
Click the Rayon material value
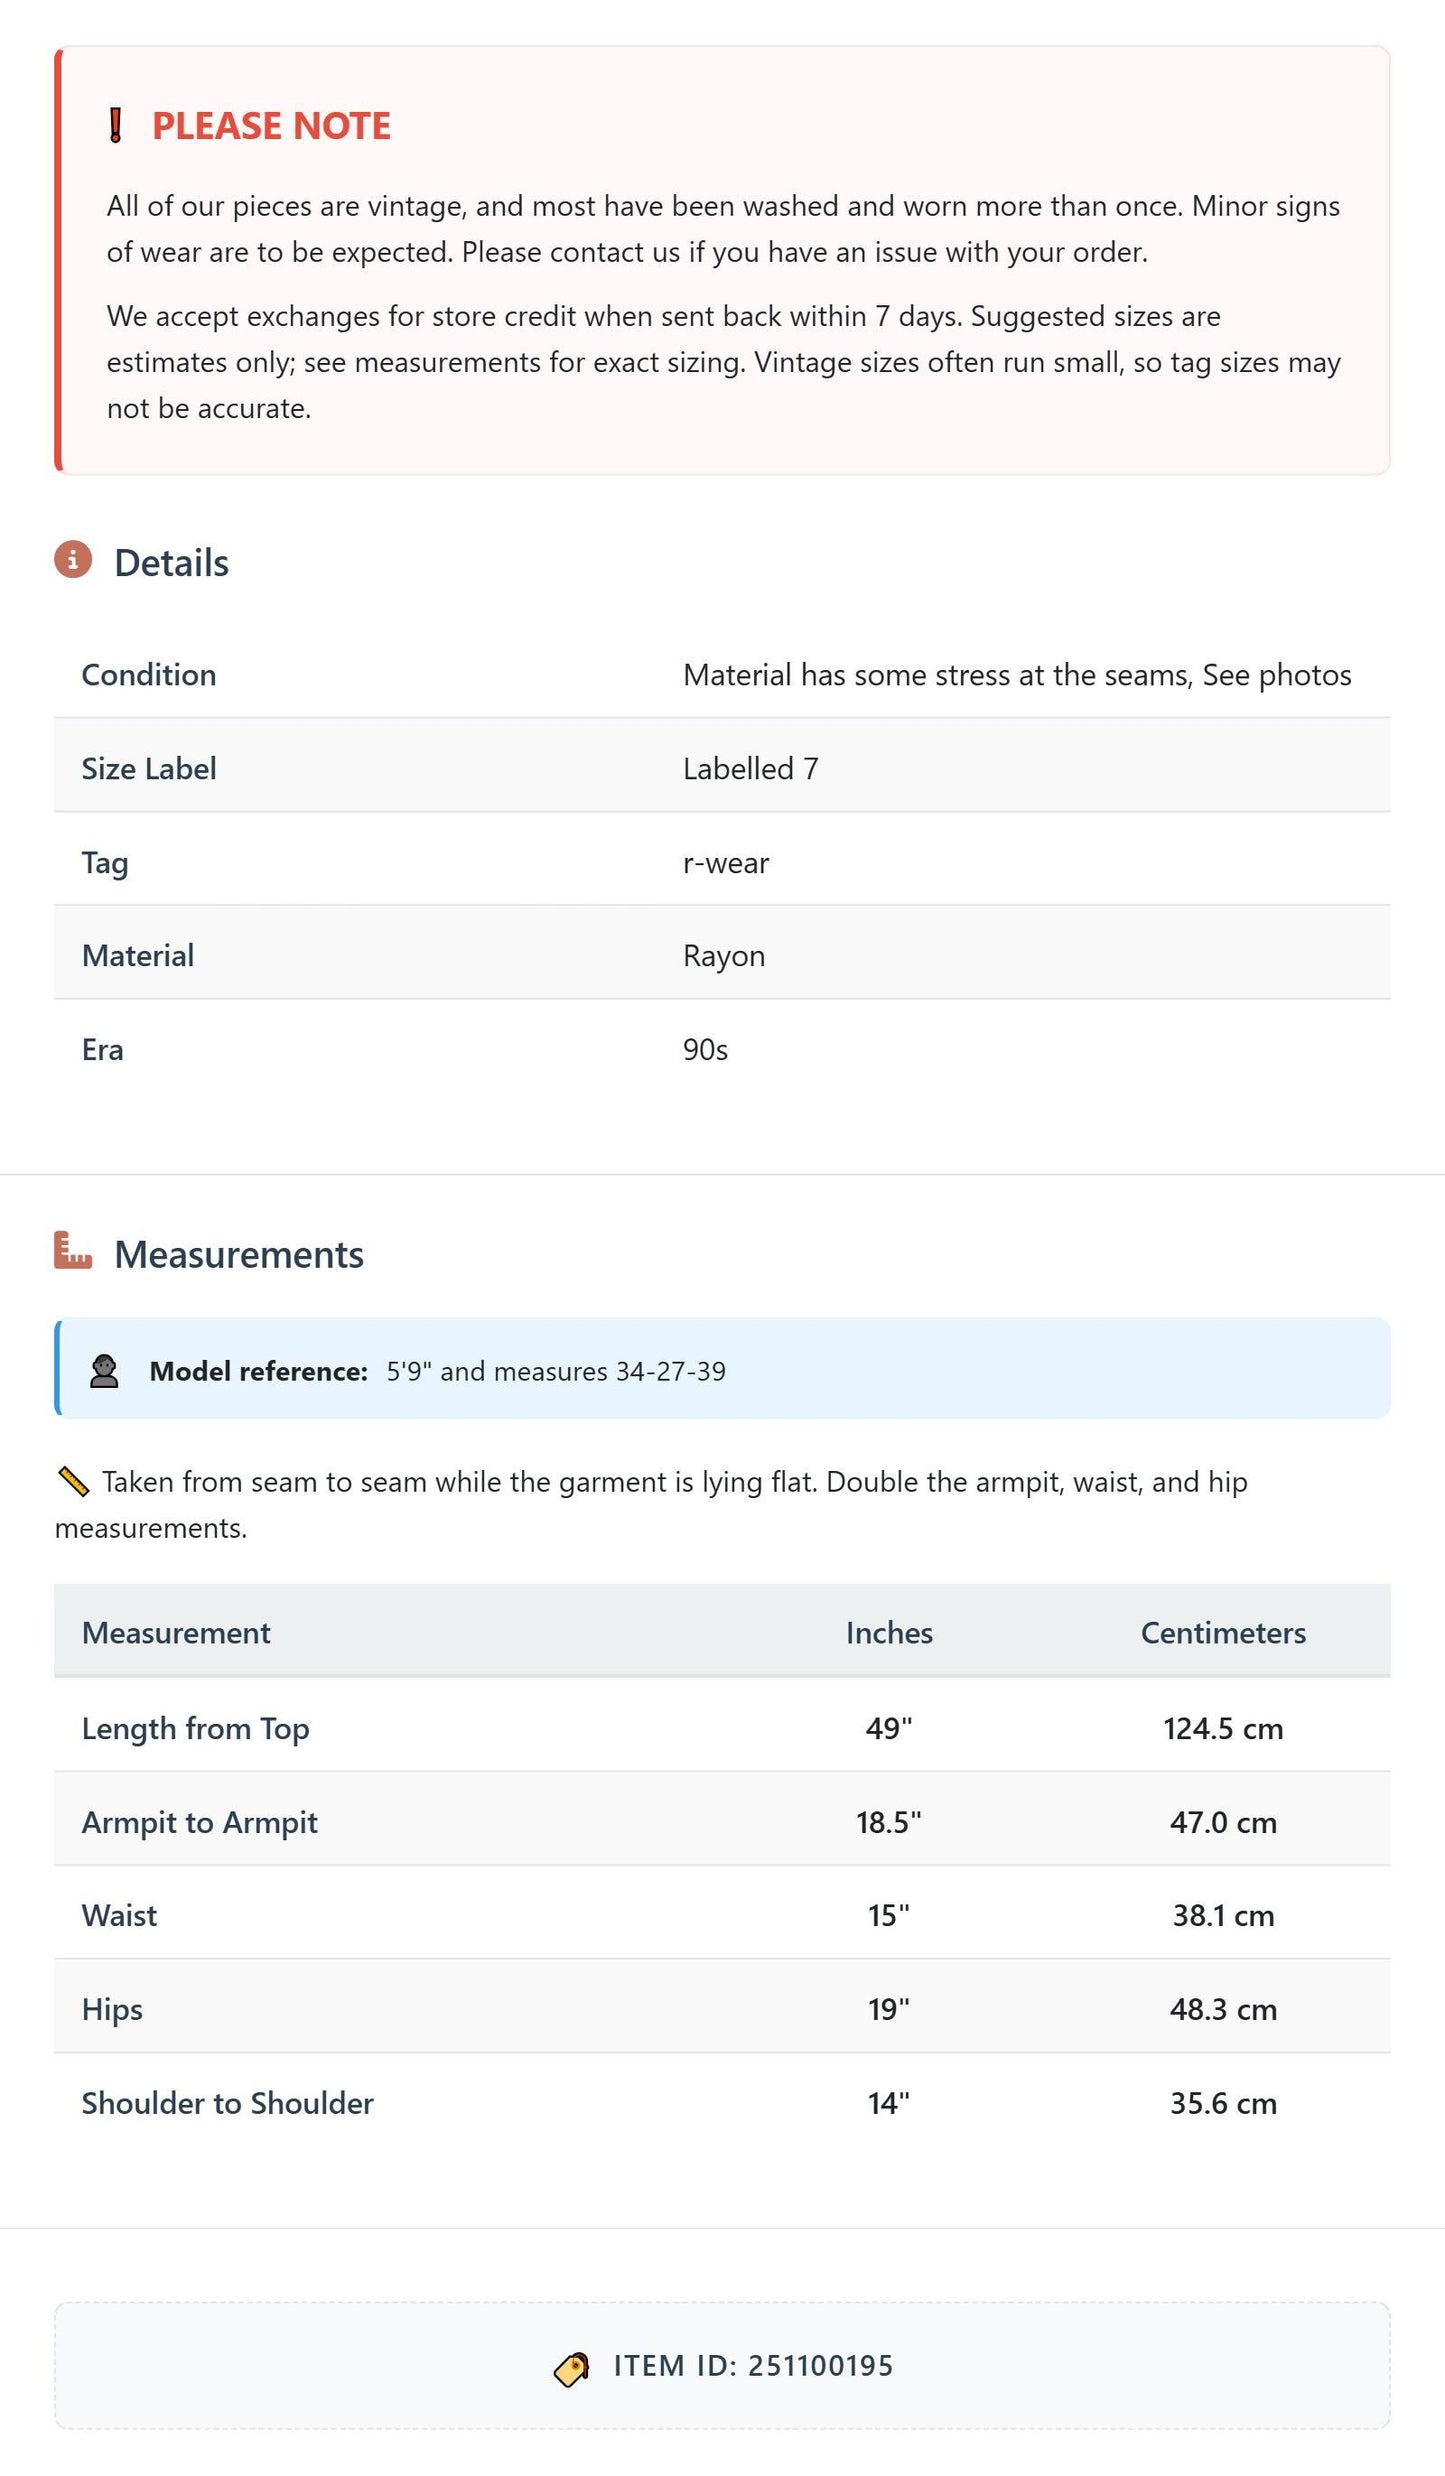tap(724, 956)
